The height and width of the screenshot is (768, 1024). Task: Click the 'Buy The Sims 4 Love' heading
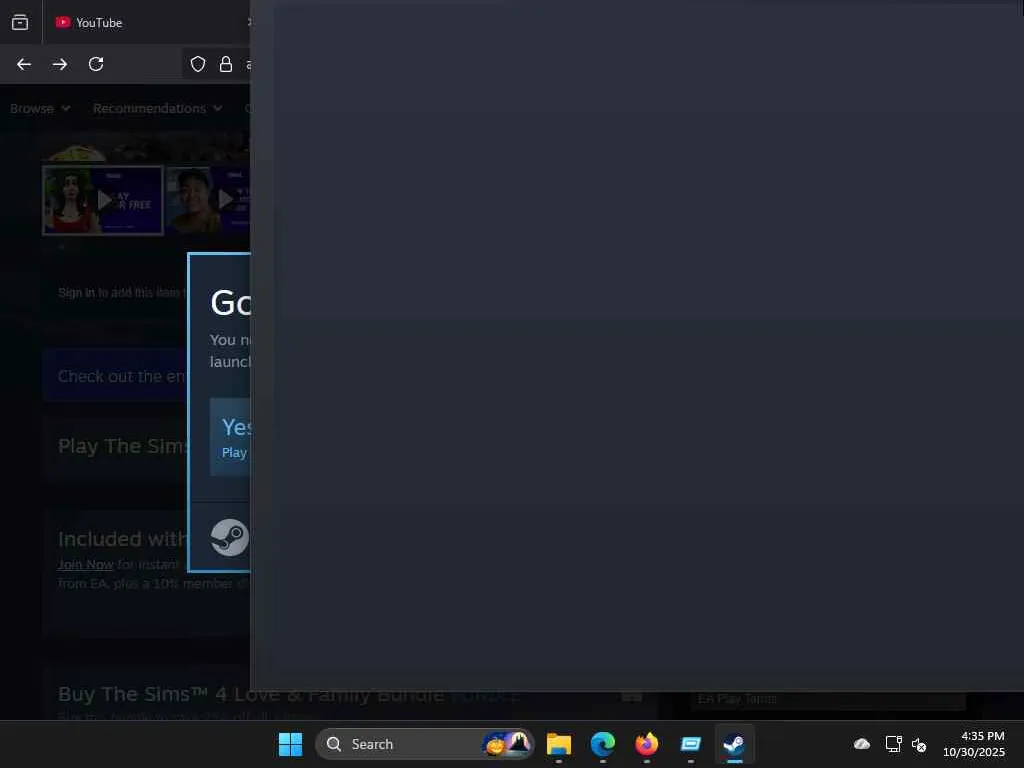pos(251,694)
